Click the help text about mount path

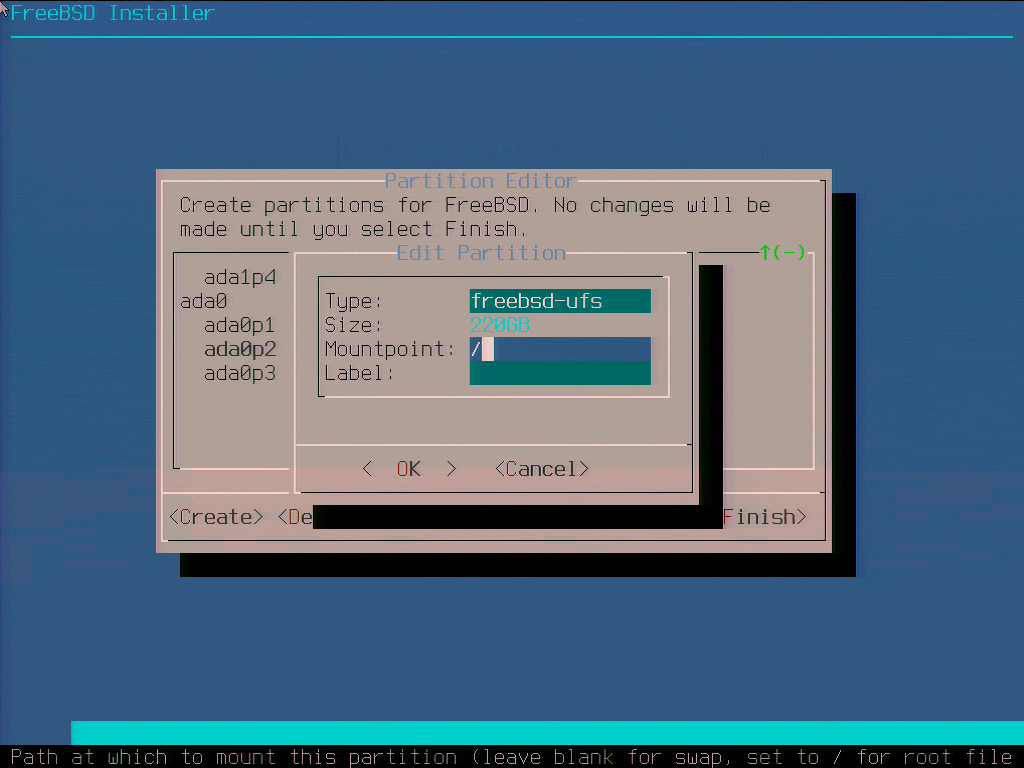[x=512, y=757]
